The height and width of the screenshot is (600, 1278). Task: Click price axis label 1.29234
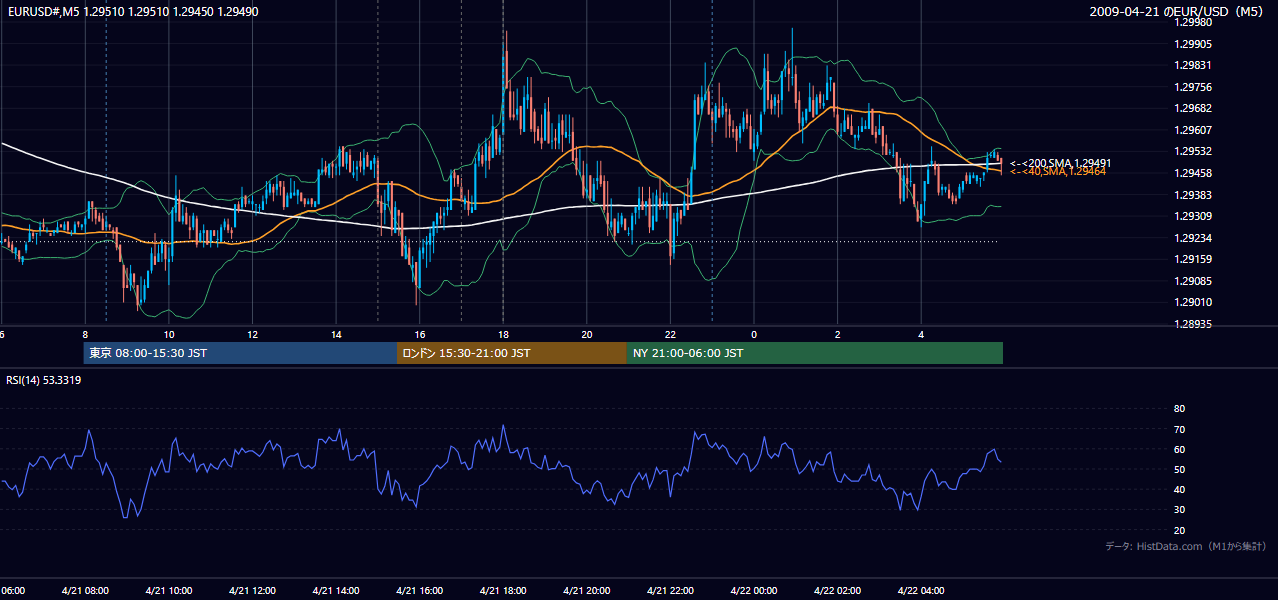pyautogui.click(x=1193, y=238)
